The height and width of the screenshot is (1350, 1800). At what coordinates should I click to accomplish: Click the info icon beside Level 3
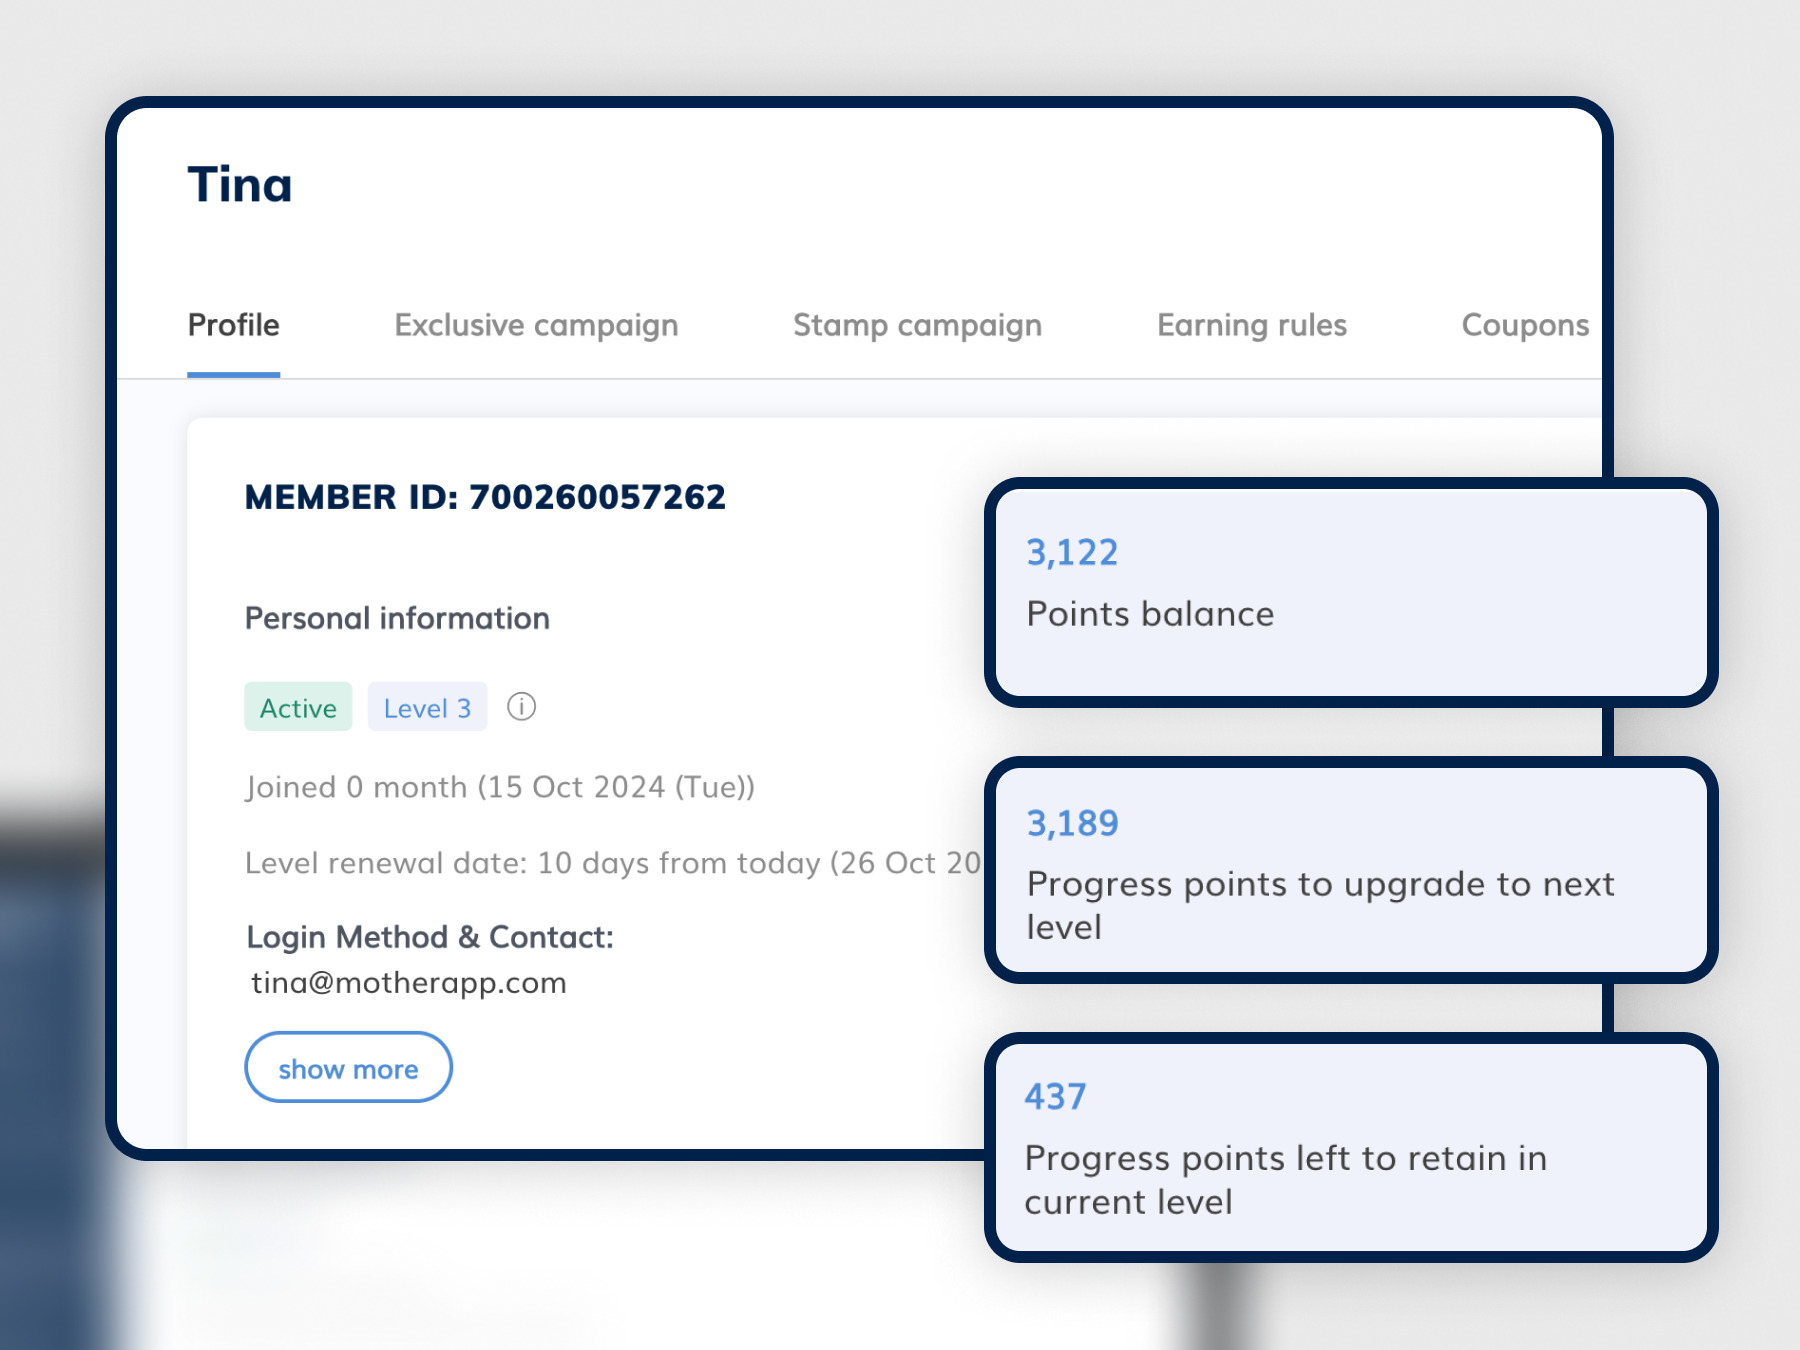[521, 707]
